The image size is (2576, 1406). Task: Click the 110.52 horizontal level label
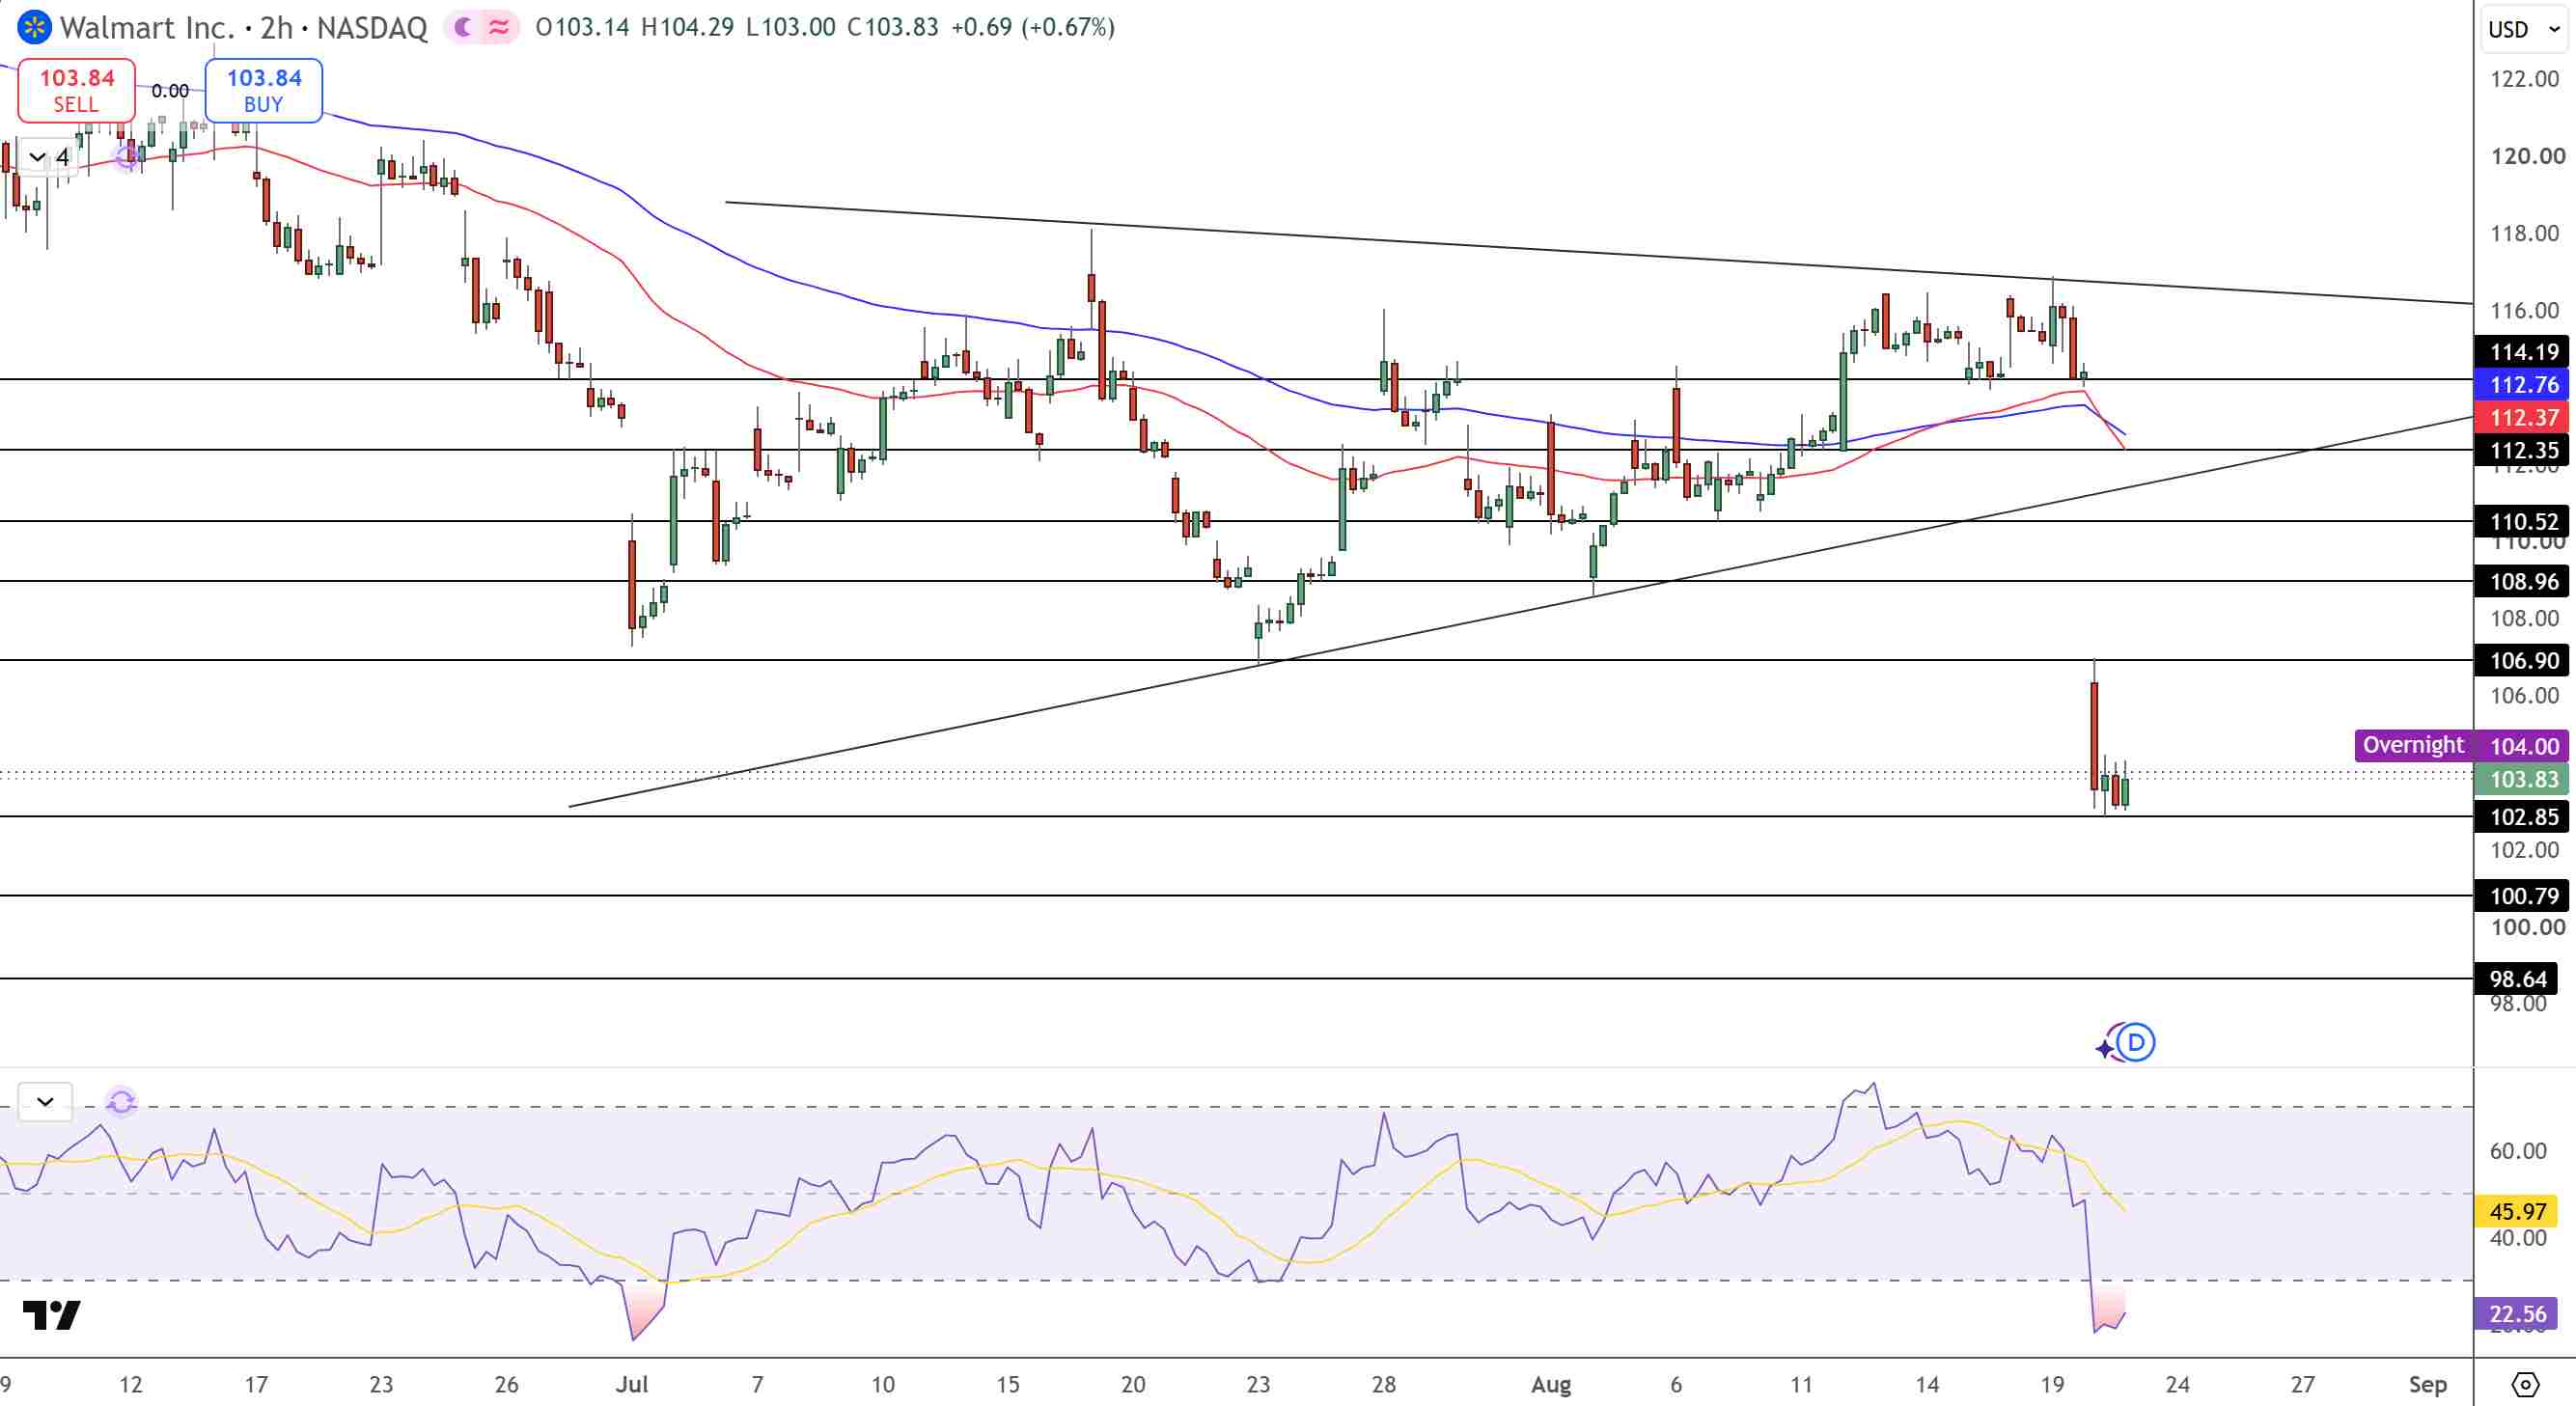(2521, 521)
